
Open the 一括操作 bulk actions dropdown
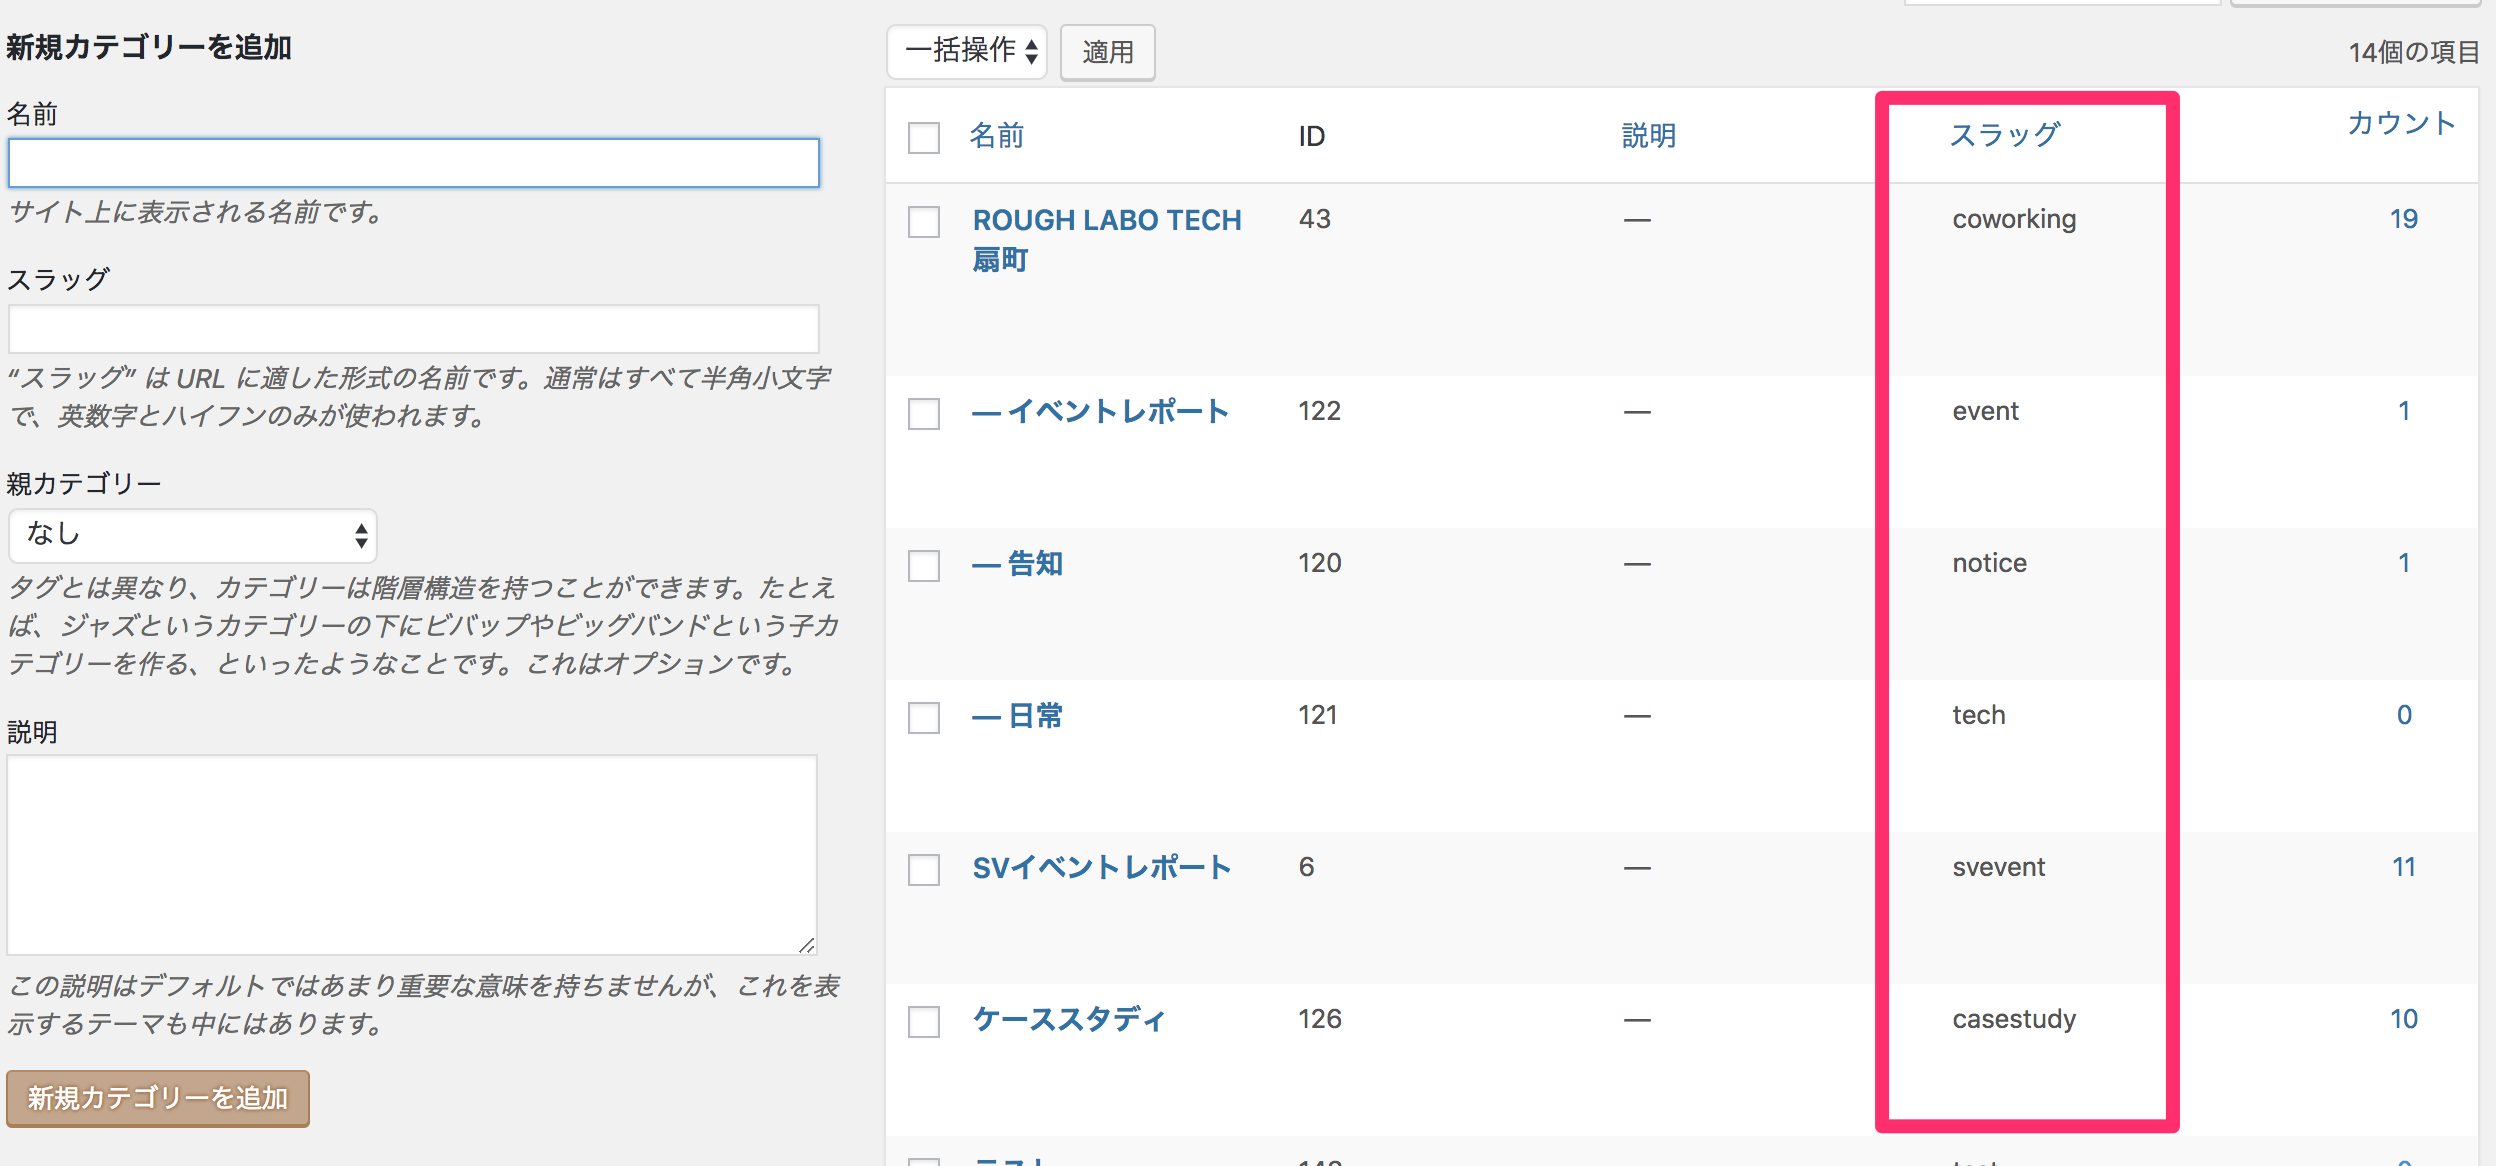tap(966, 51)
